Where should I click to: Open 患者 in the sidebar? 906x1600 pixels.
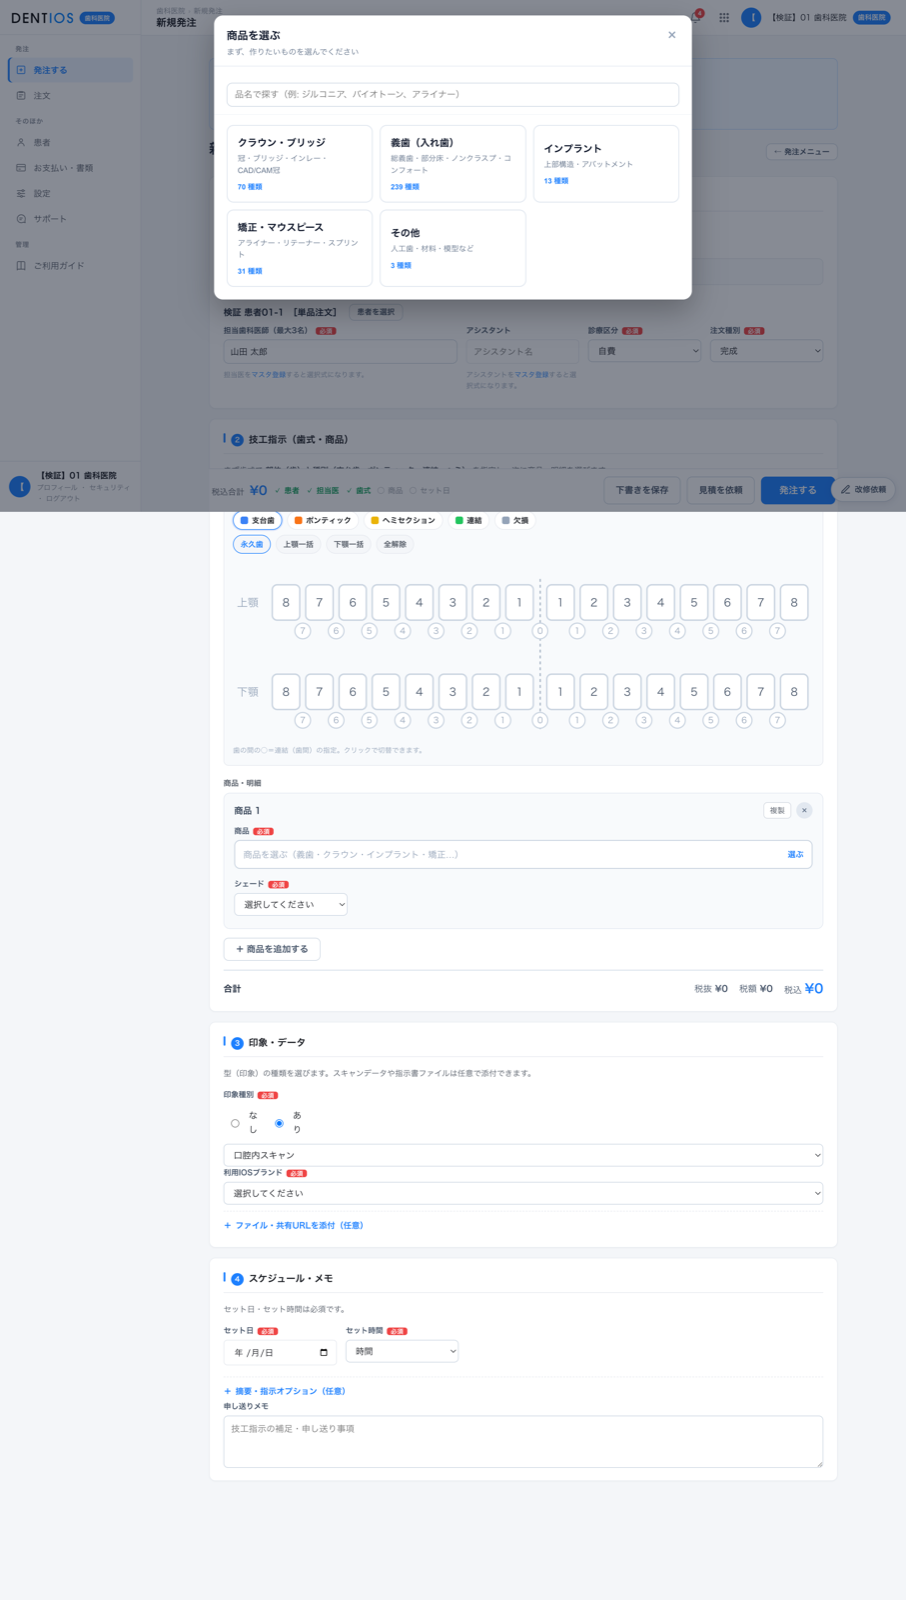click(70, 143)
